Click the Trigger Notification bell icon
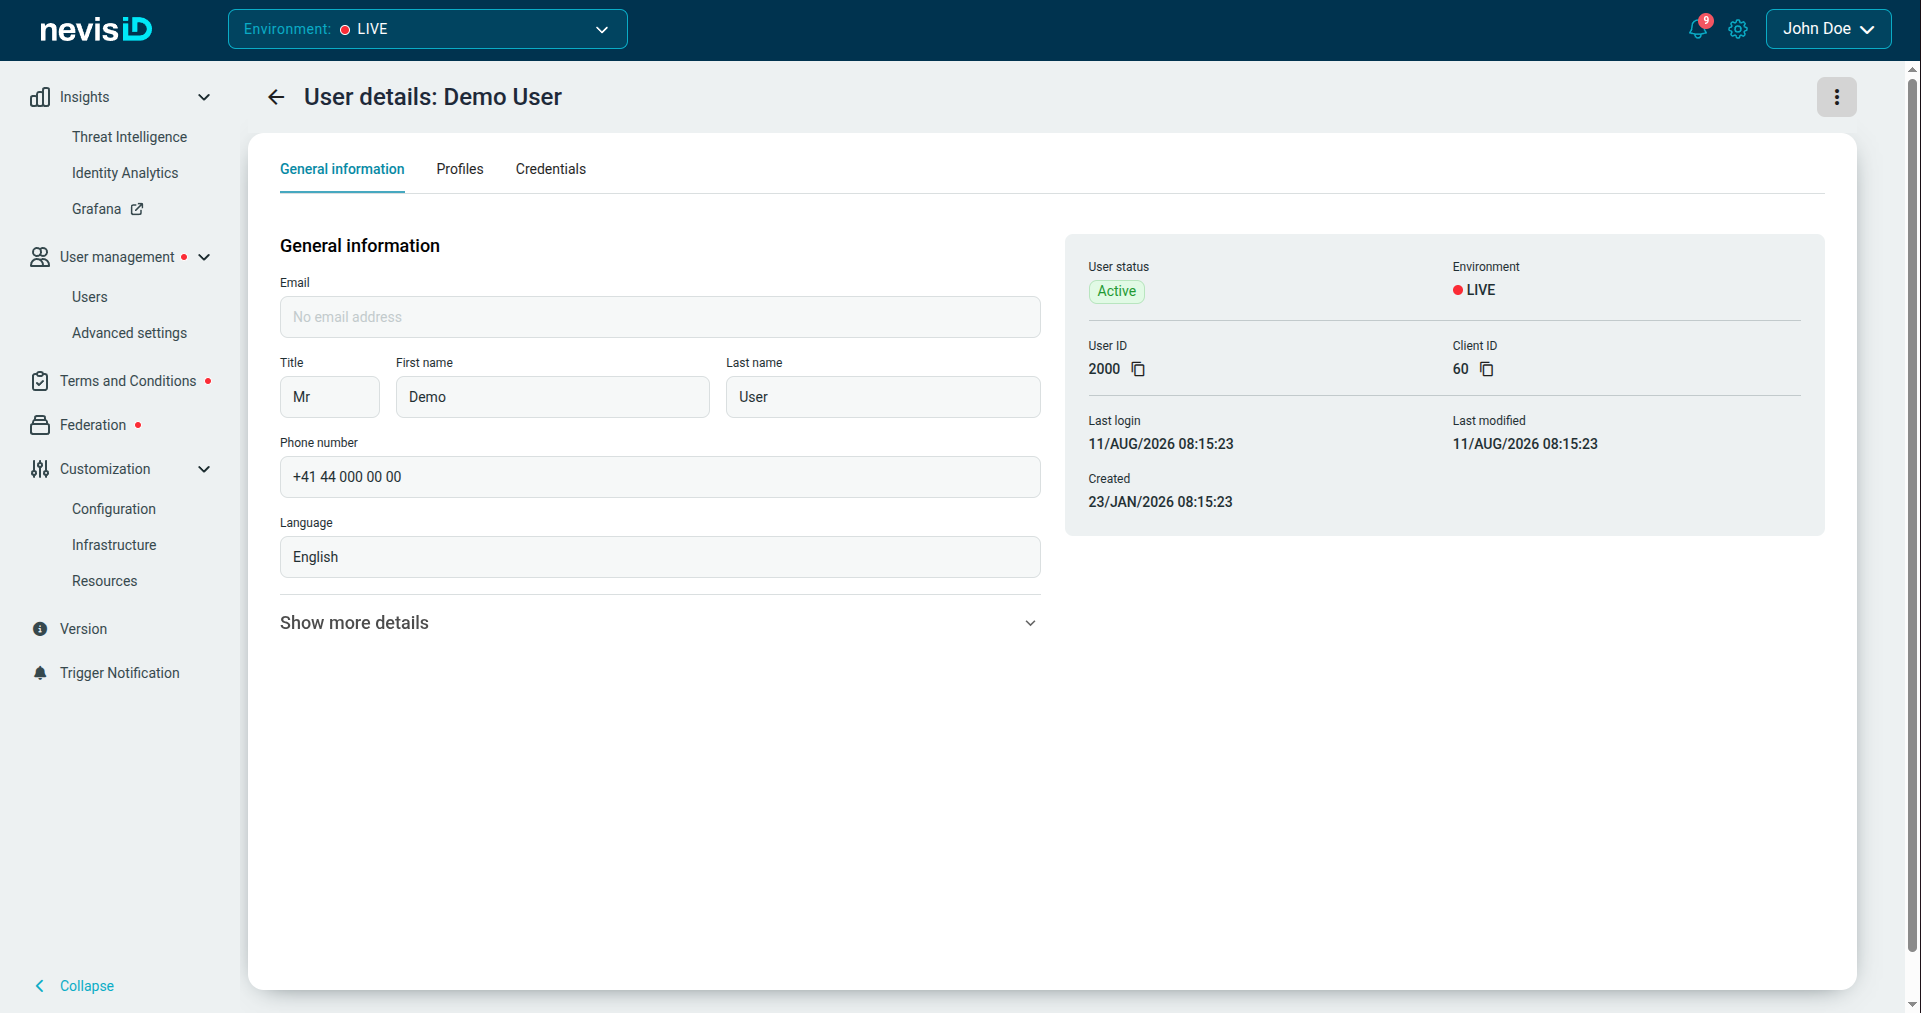1921x1013 pixels. click(x=40, y=673)
